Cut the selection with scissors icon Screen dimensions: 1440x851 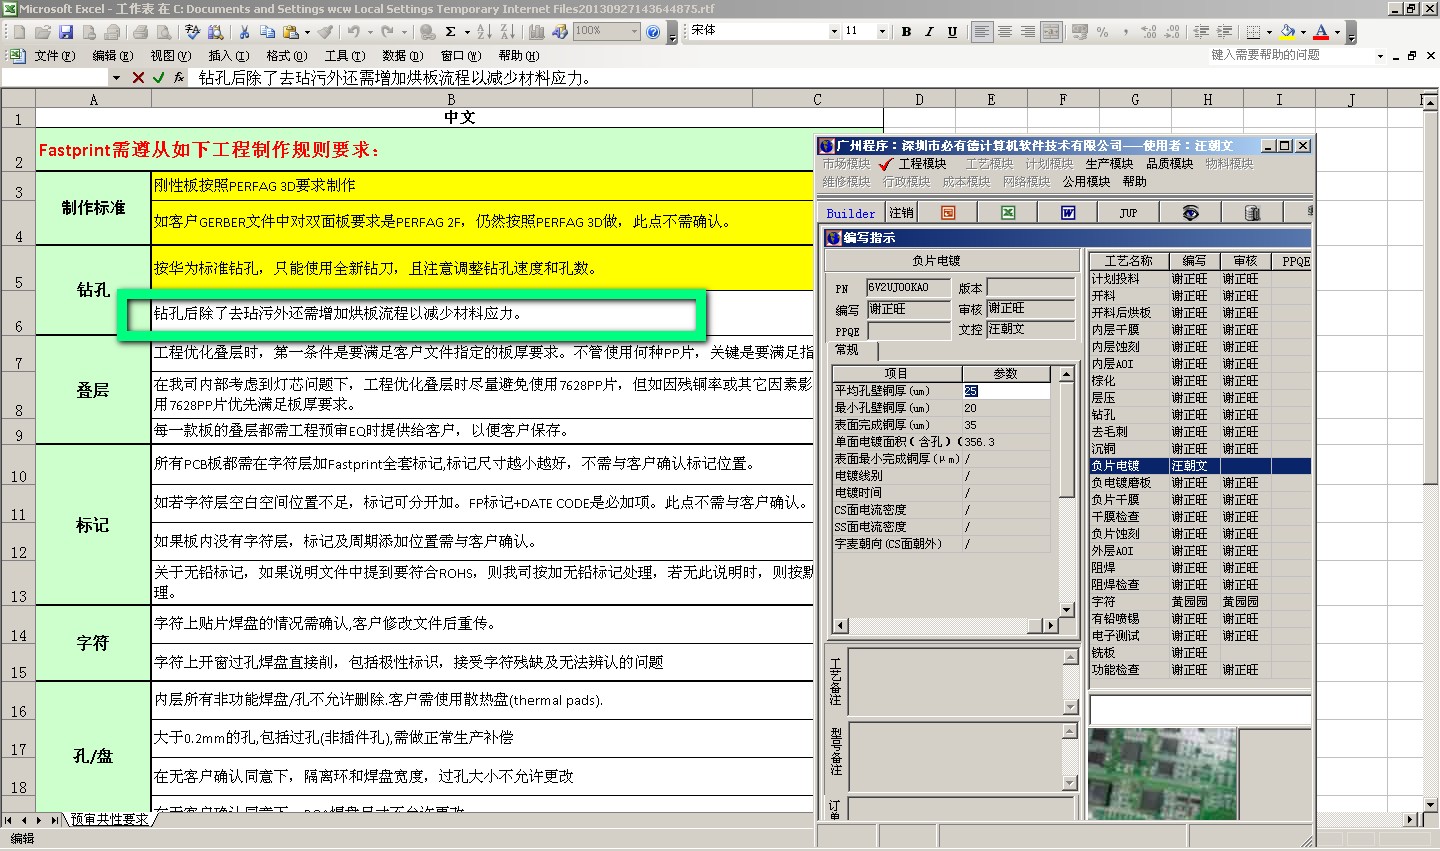click(x=244, y=32)
